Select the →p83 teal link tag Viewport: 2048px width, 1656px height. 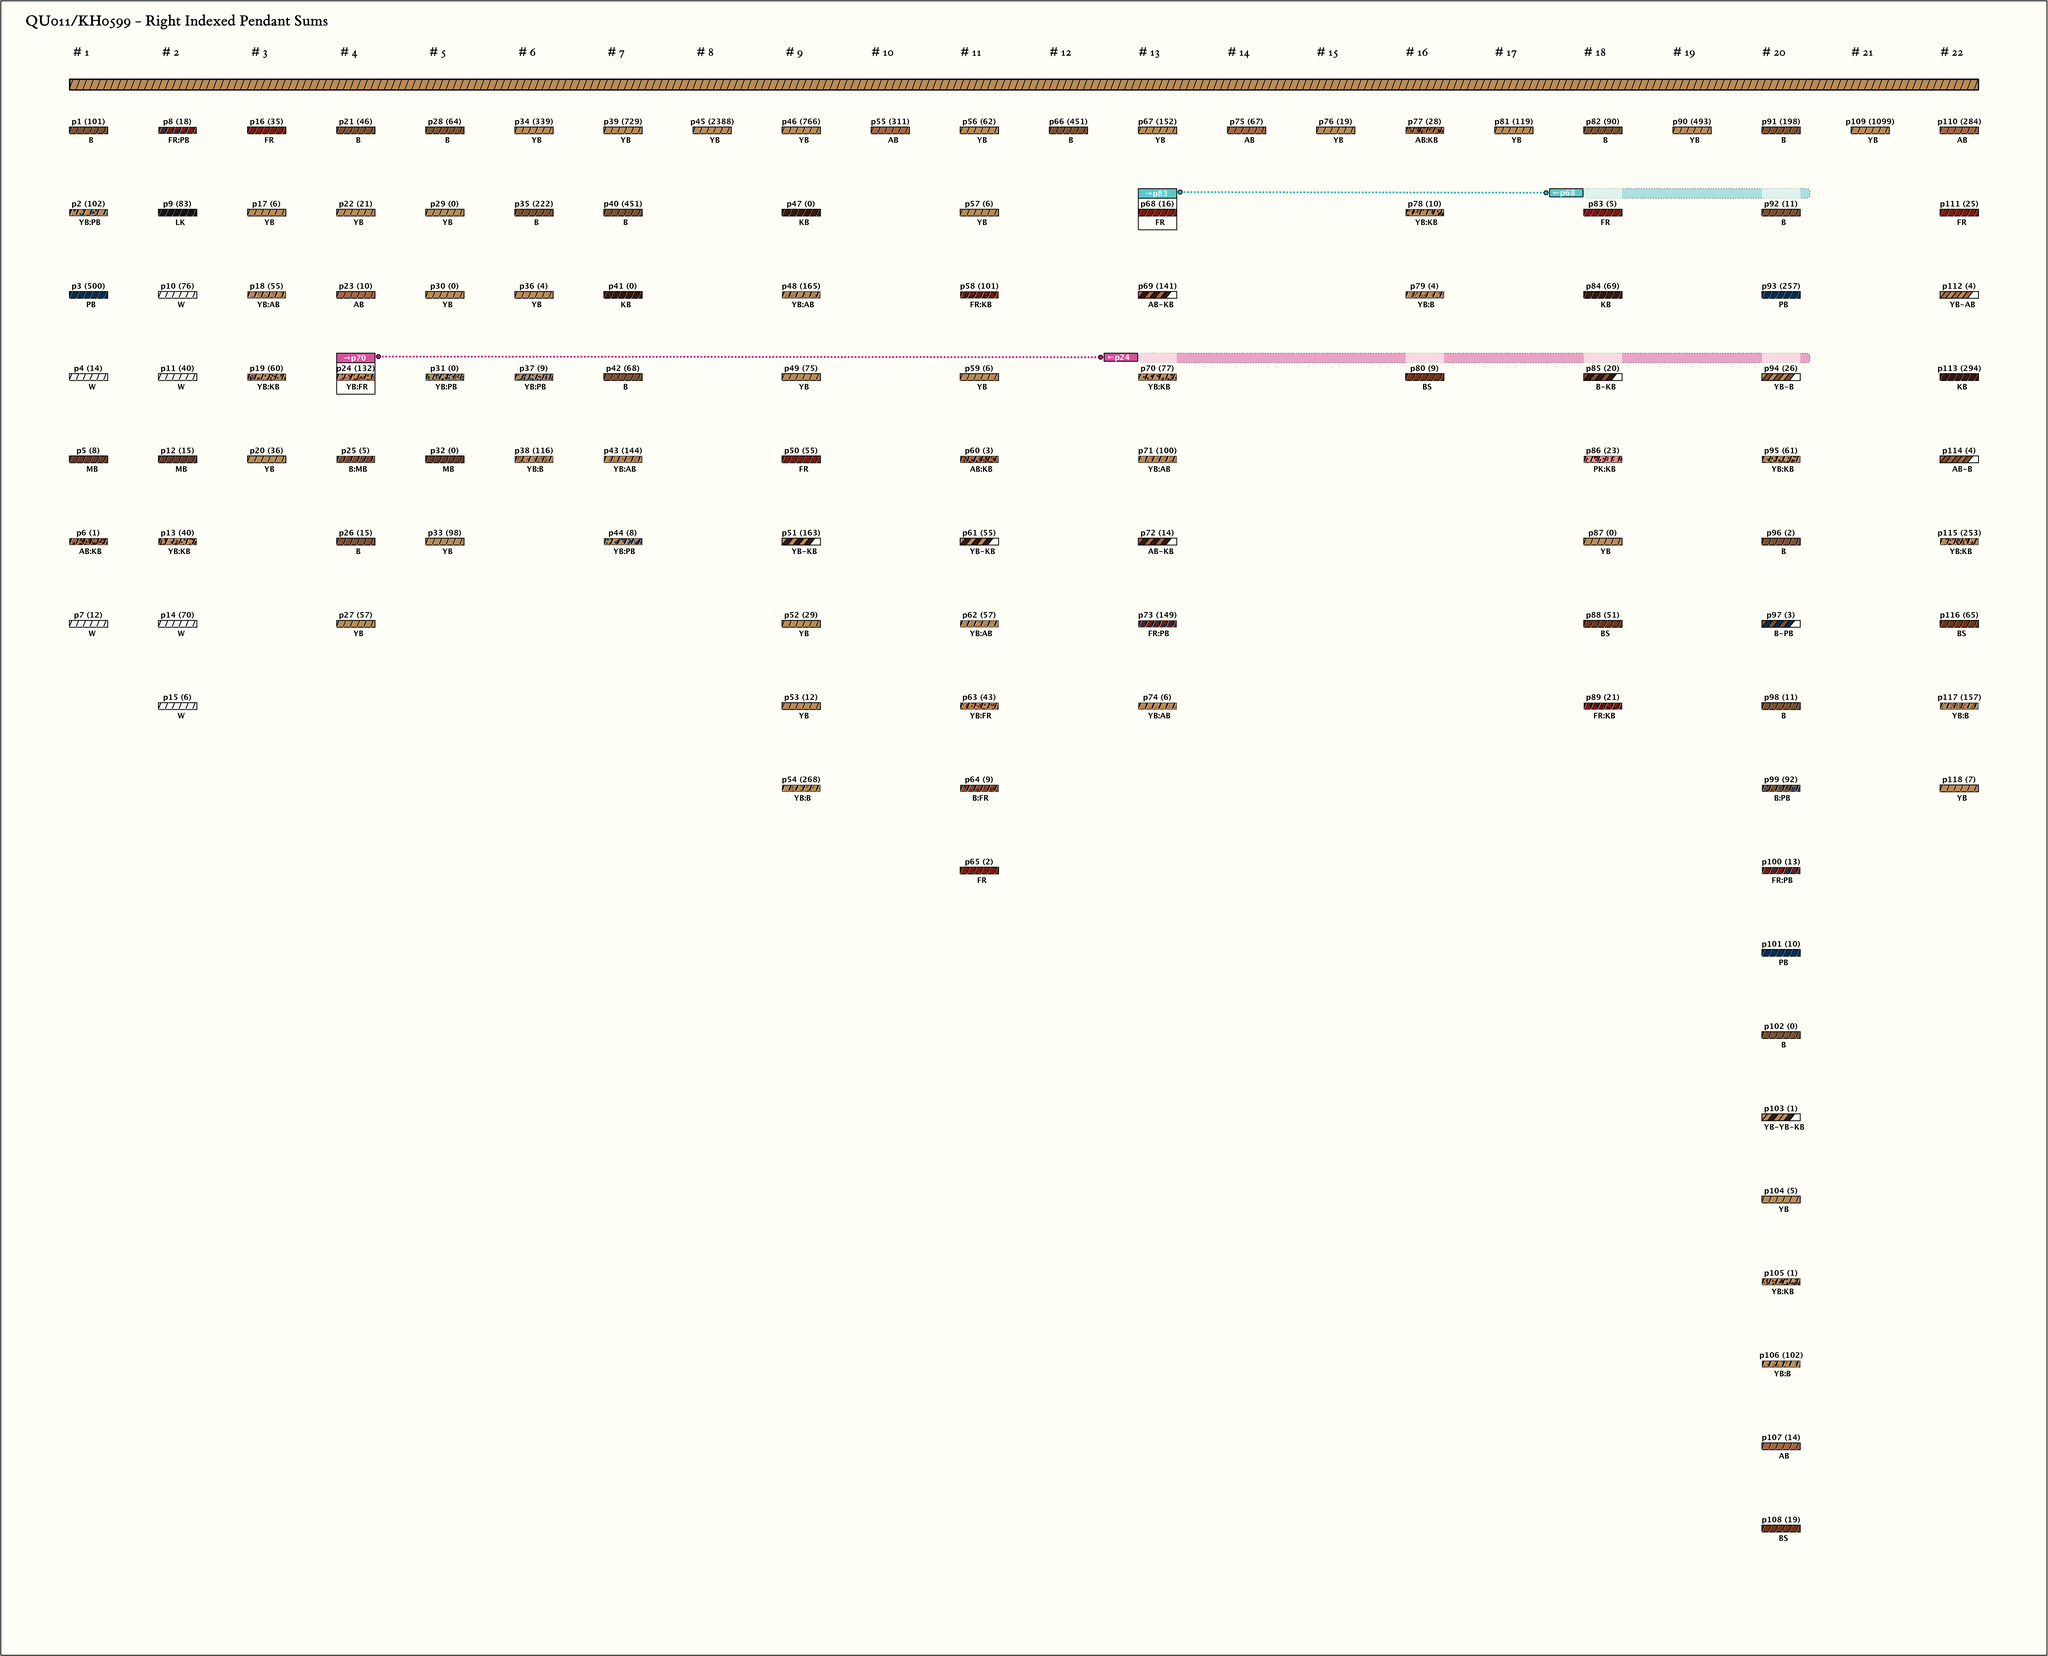click(1157, 193)
